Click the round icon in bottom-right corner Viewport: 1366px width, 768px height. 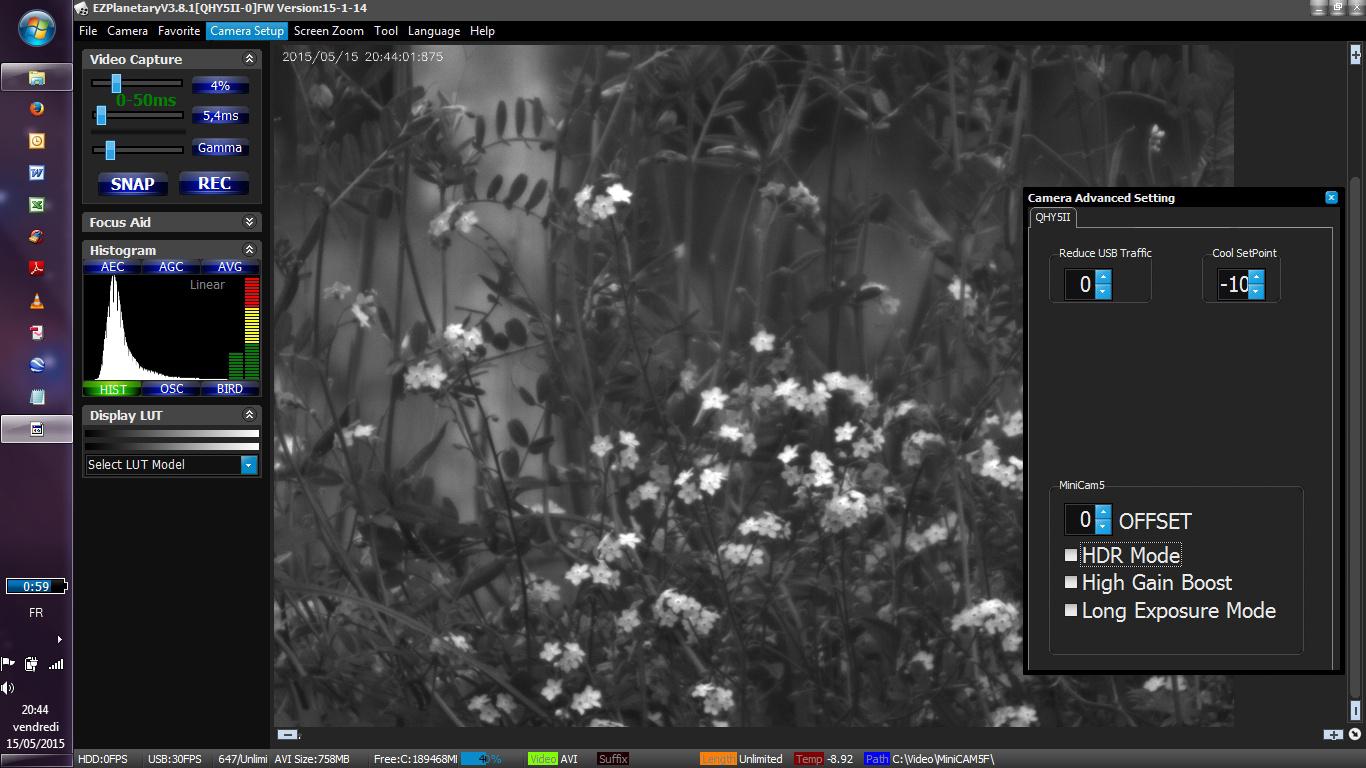pos(1355,735)
